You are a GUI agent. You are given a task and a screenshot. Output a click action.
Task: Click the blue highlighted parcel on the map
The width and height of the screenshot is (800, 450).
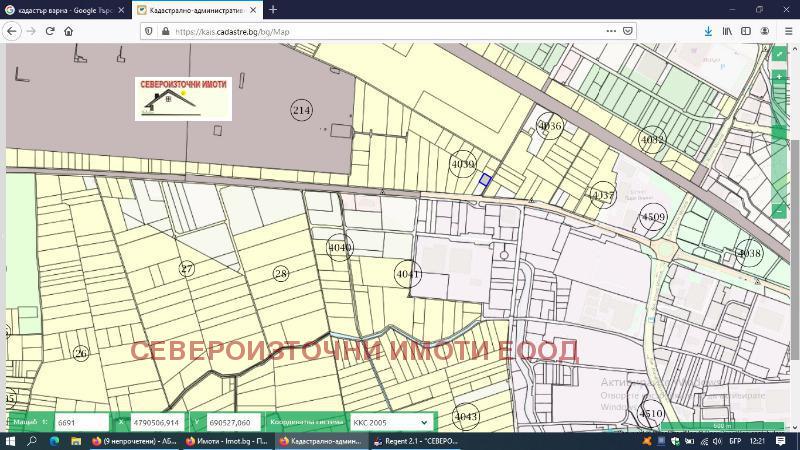pyautogui.click(x=485, y=180)
